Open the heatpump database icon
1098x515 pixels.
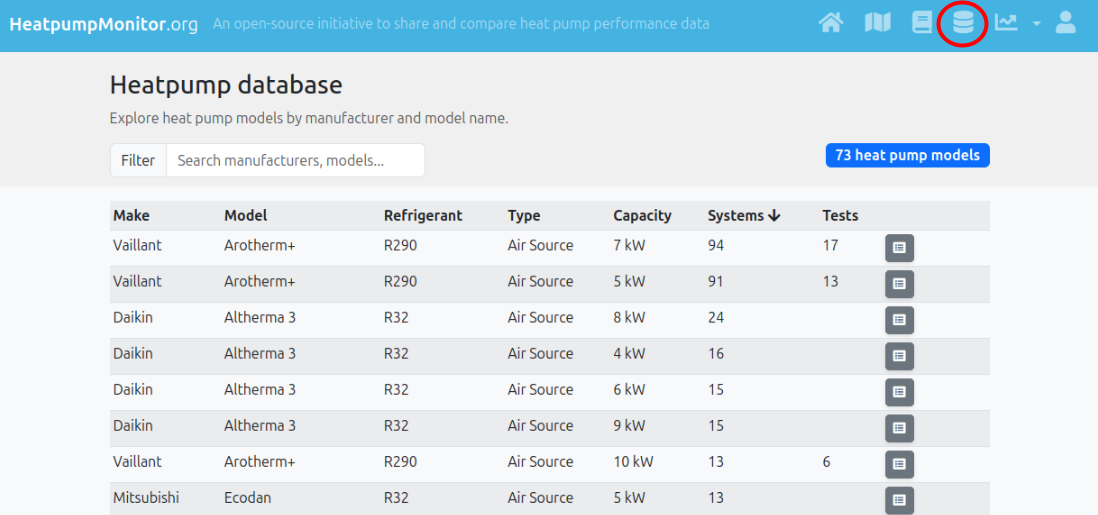[963, 22]
